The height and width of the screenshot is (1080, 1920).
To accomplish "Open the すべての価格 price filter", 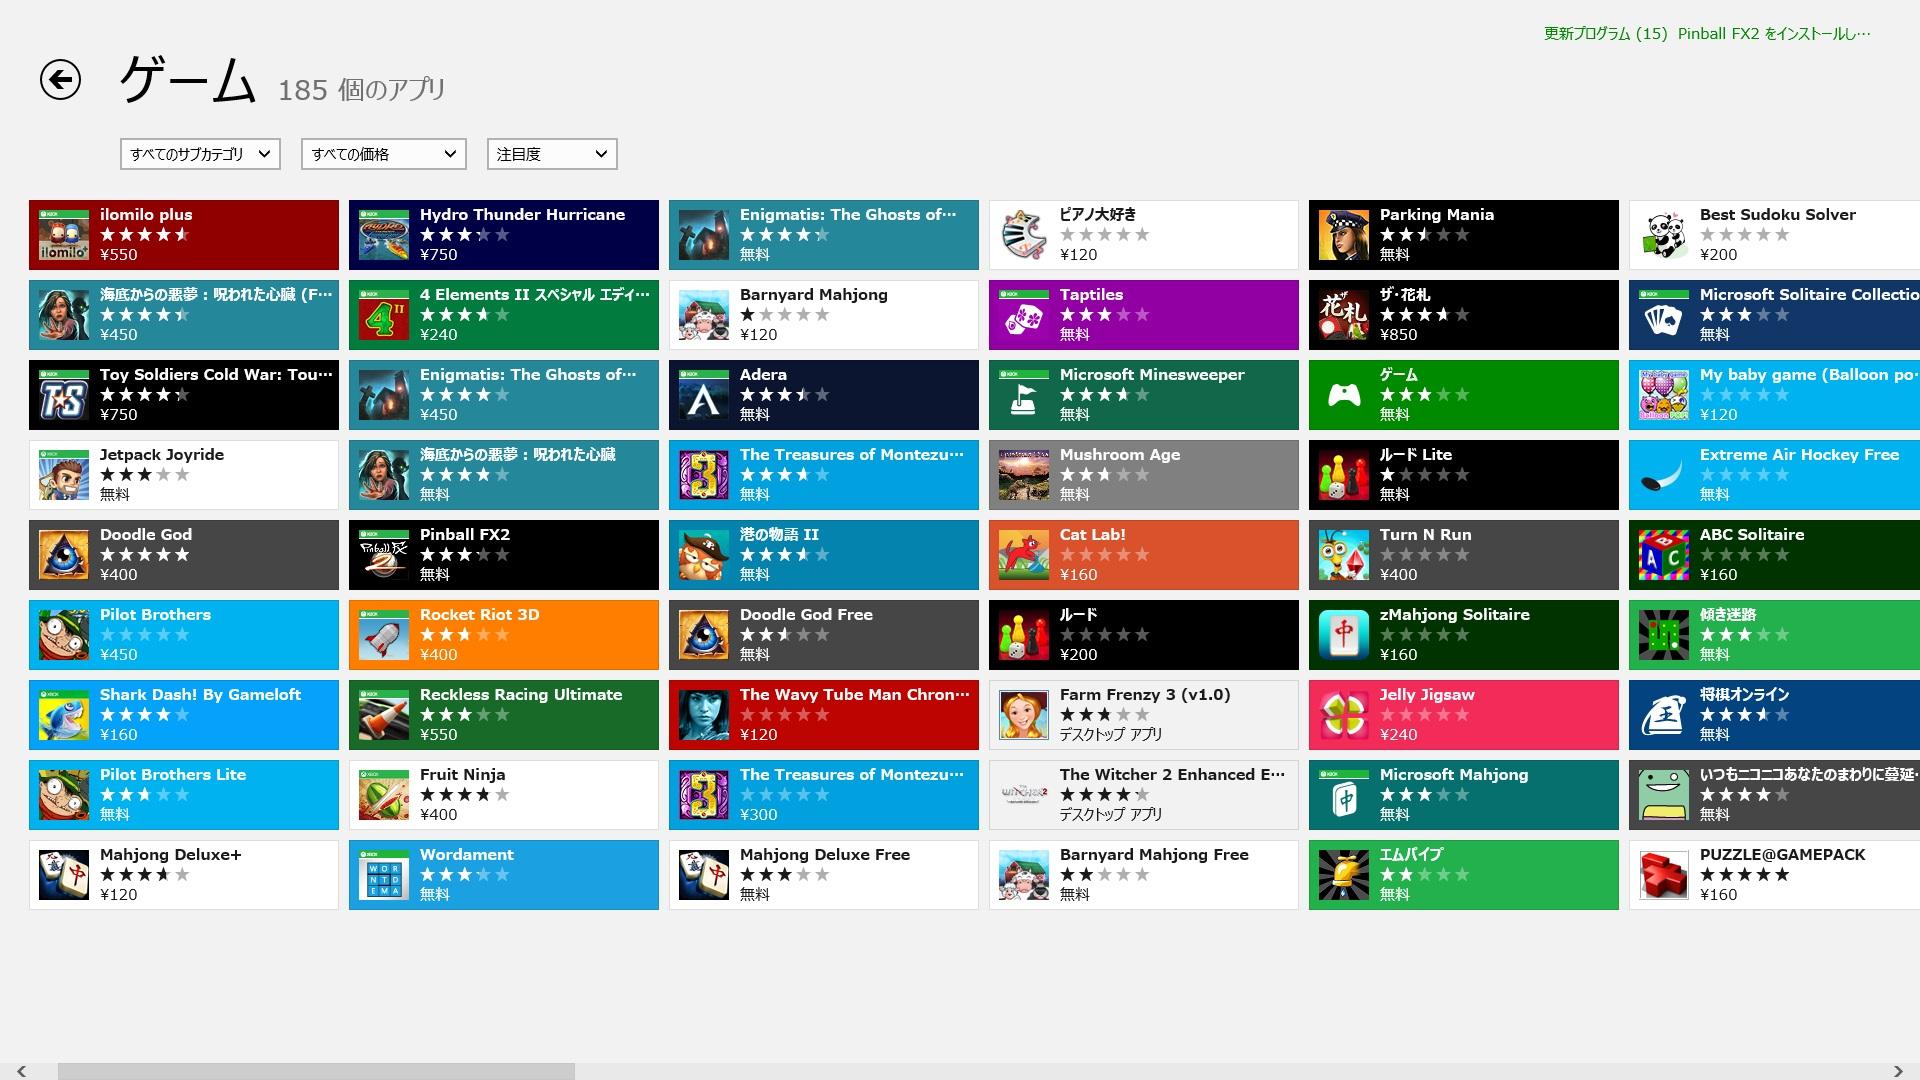I will [384, 154].
